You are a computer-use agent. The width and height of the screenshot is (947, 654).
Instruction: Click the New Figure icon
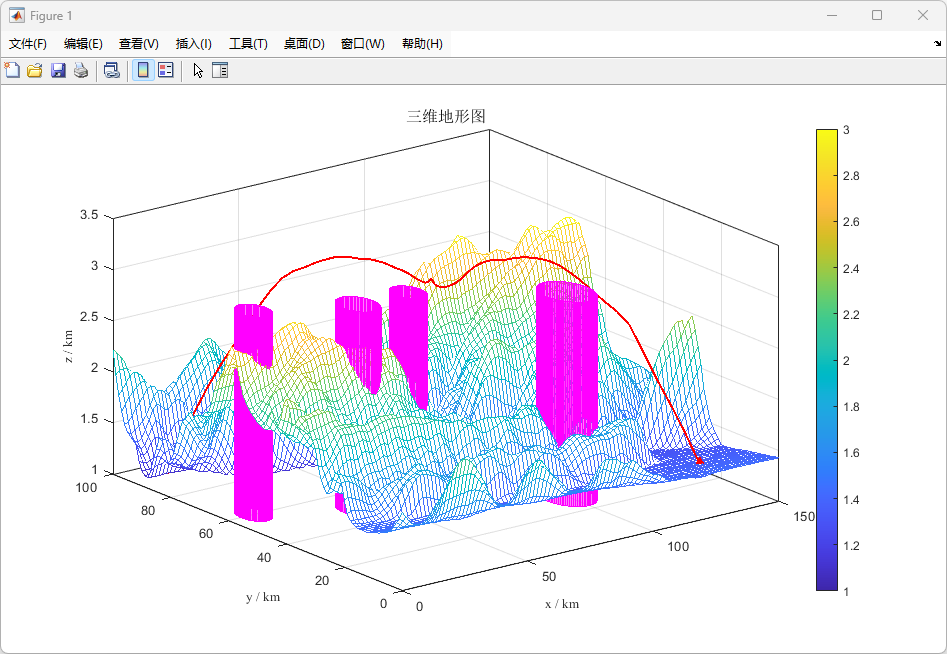(x=12, y=70)
